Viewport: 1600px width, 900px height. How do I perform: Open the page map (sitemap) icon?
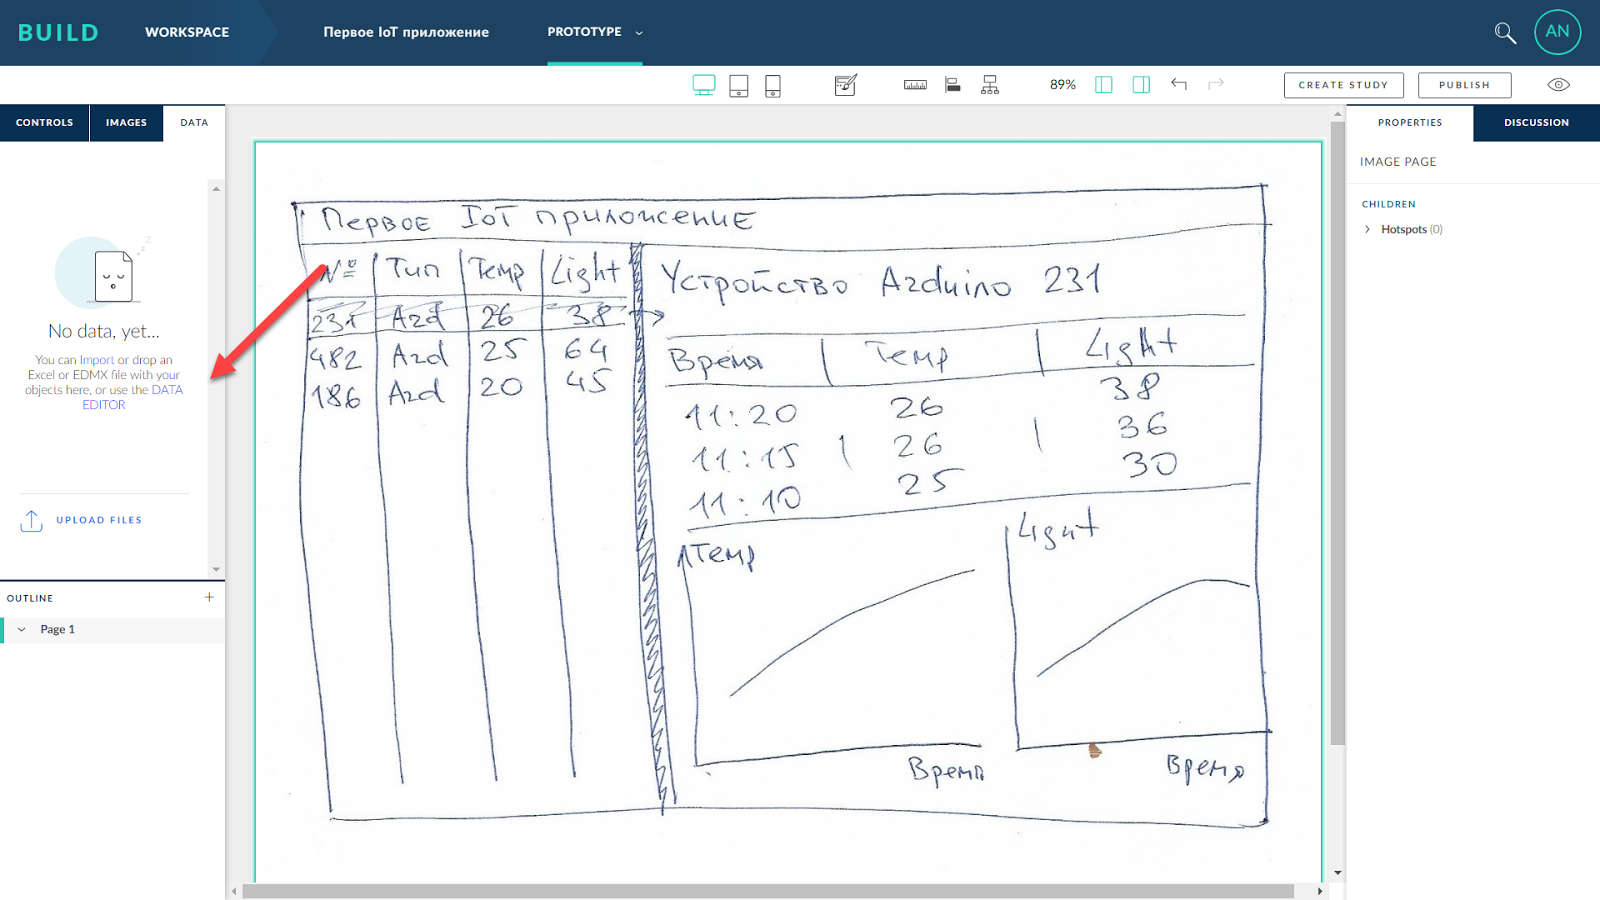point(990,85)
